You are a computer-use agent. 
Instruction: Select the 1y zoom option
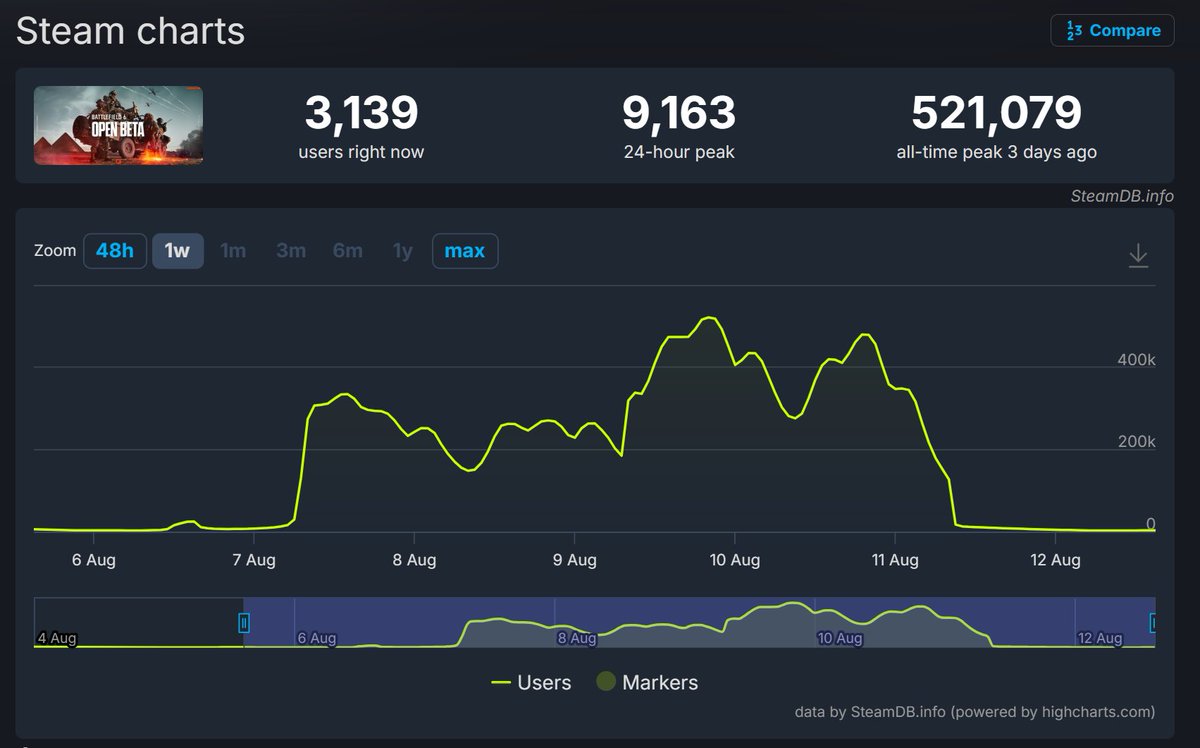[x=401, y=251]
